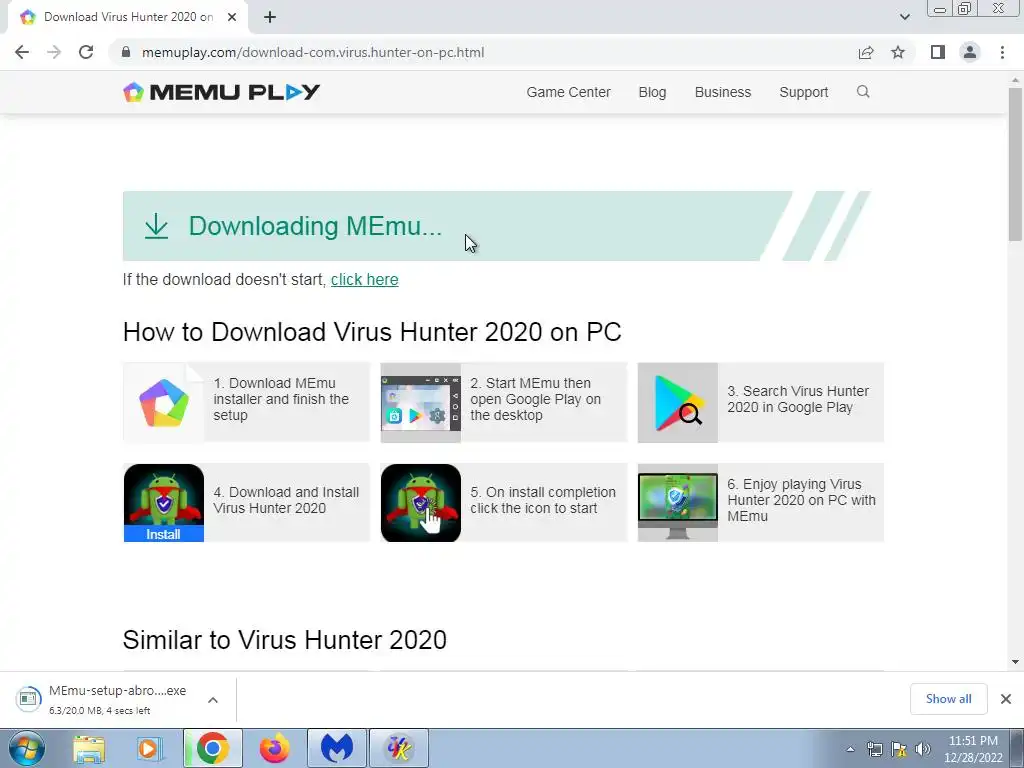Click the browser forward arrow

[x=54, y=52]
